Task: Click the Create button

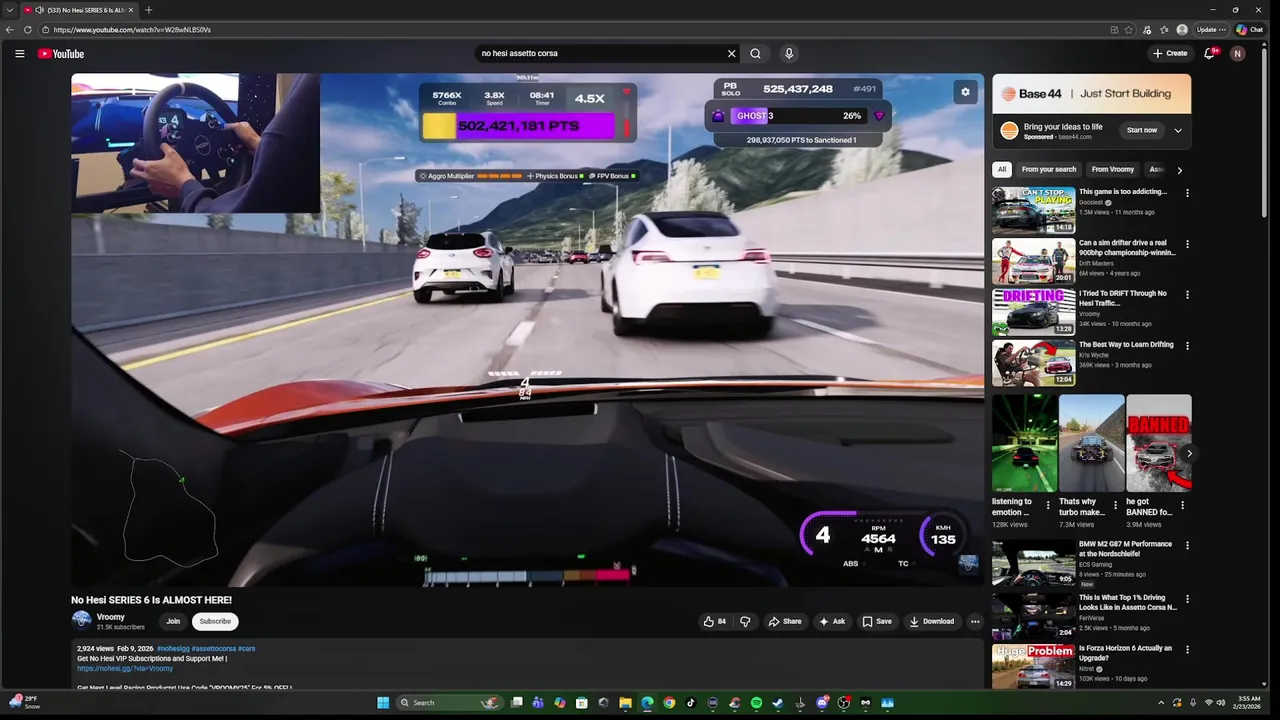Action: [x=1170, y=54]
